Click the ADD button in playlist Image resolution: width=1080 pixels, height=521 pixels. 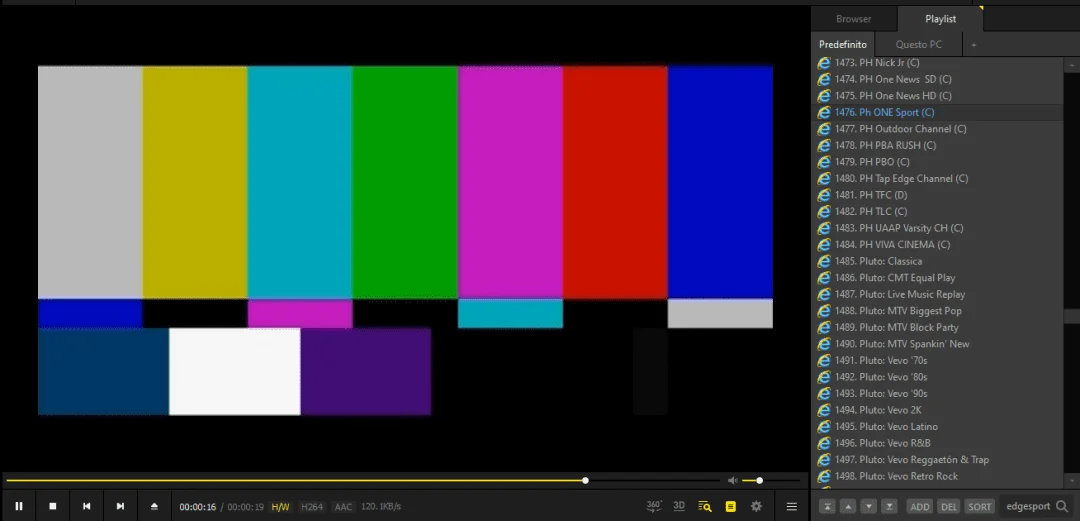point(920,507)
